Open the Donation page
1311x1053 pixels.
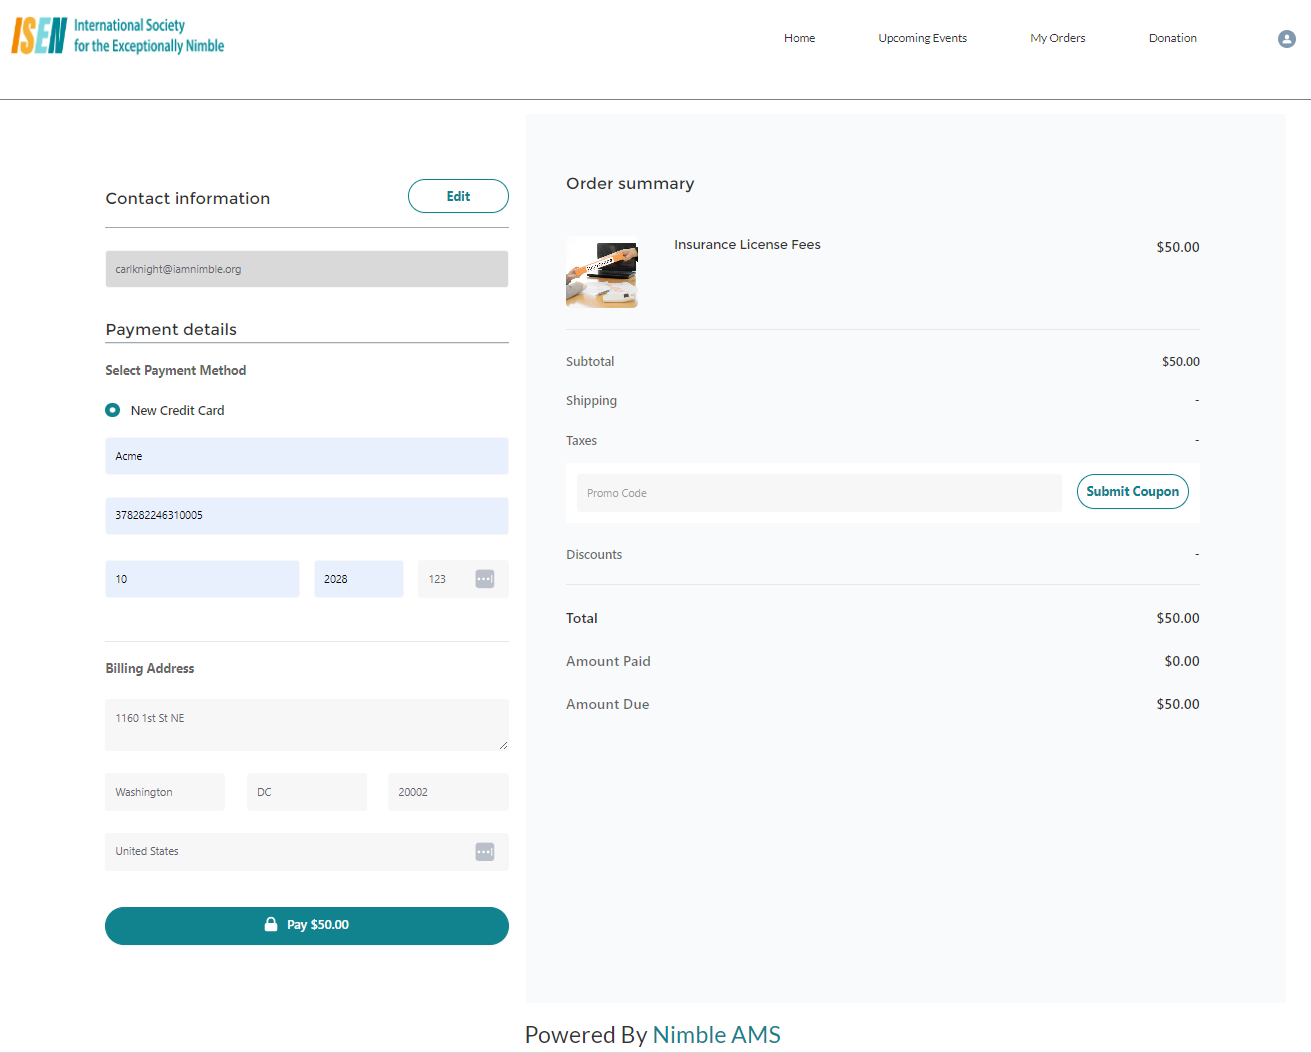1172,39
